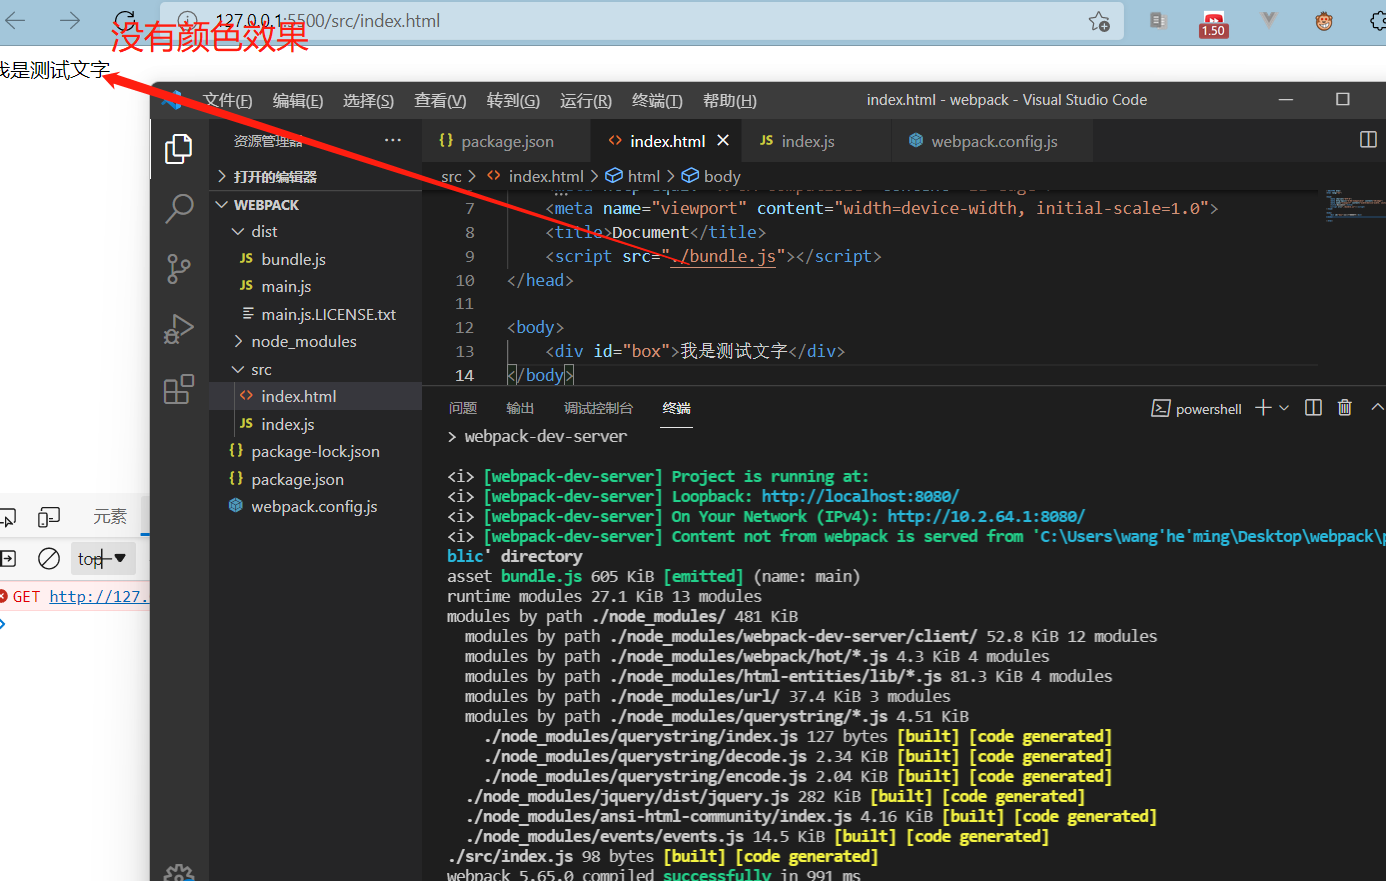Toggle device emulation in DevTools

pyautogui.click(x=48, y=517)
